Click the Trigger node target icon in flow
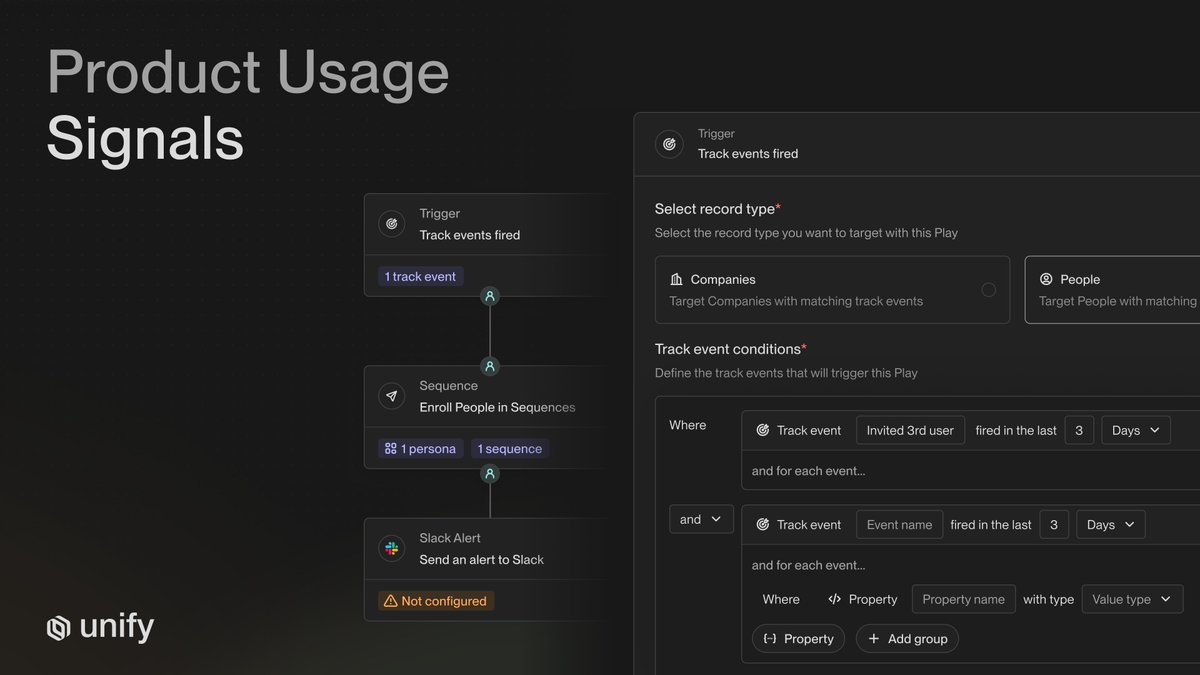 [x=392, y=224]
